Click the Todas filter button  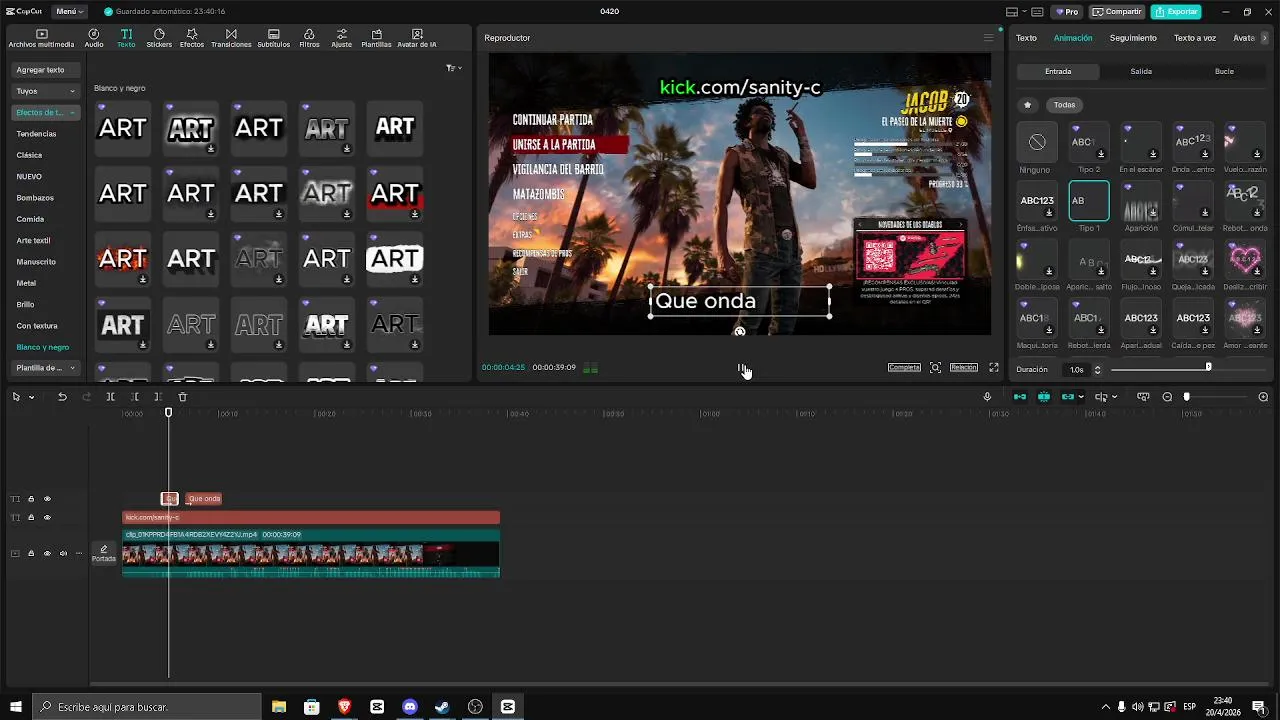[x=1064, y=105]
